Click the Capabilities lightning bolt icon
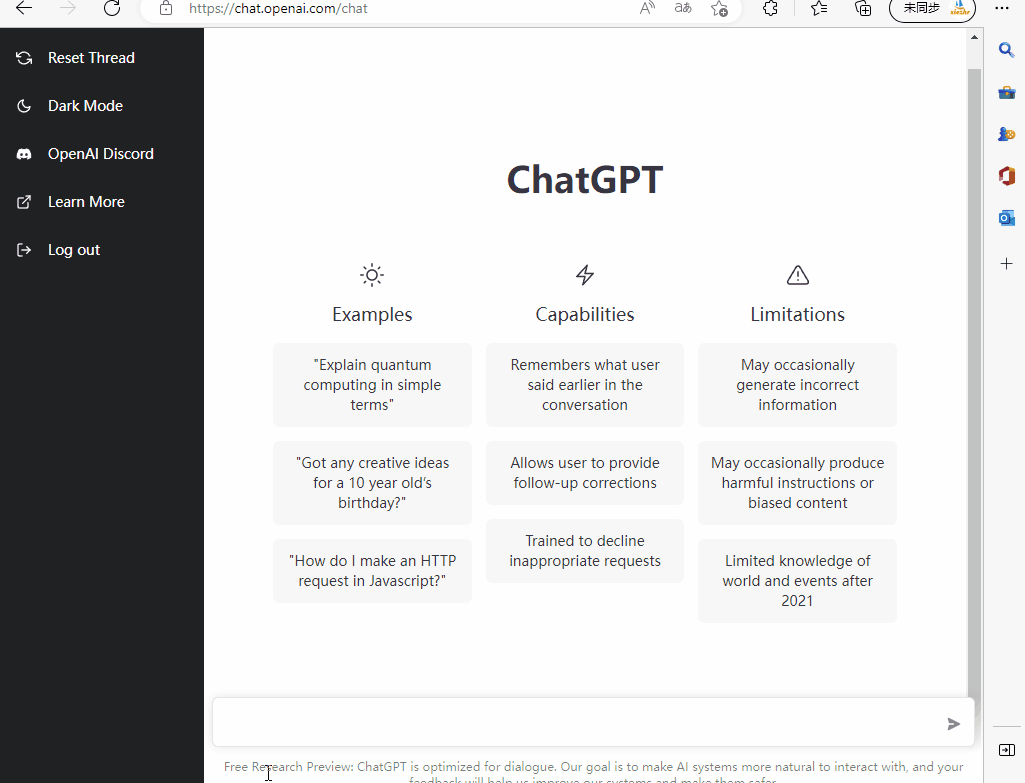 [585, 275]
